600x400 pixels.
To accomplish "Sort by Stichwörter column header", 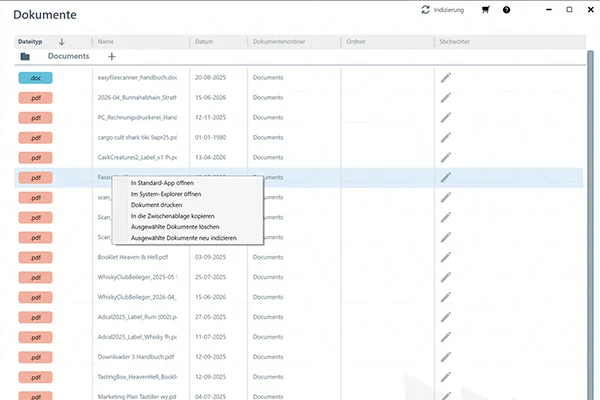I will point(455,42).
